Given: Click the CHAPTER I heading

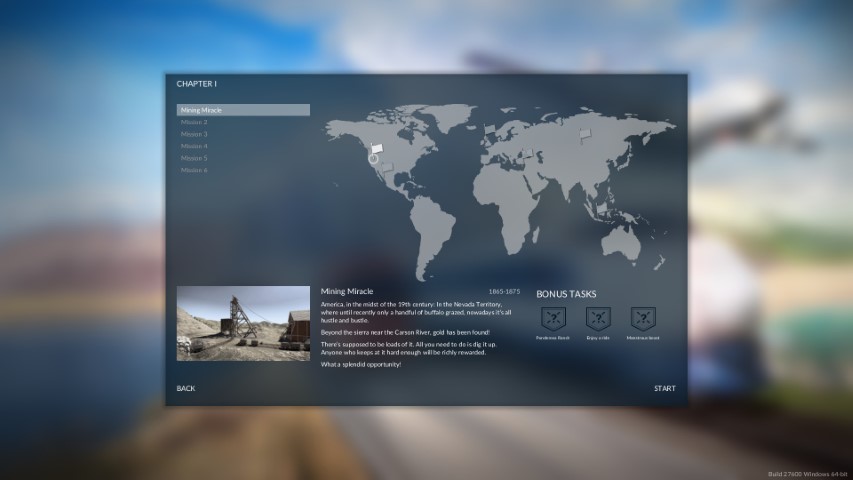Looking at the screenshot, I should (196, 84).
